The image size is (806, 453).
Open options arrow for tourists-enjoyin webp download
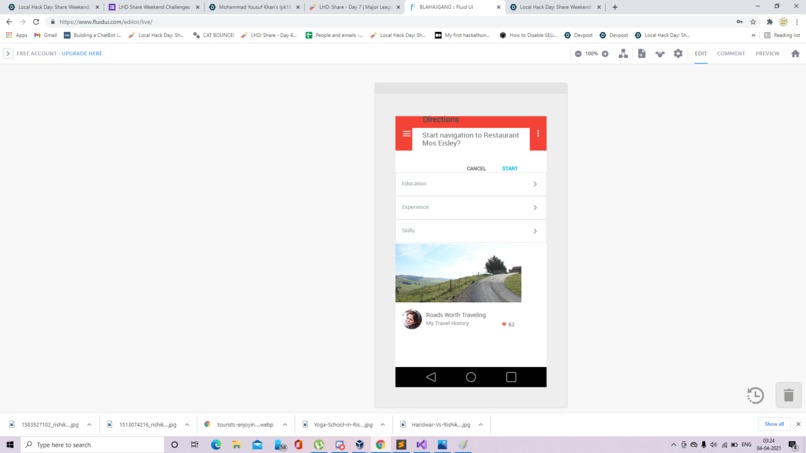click(x=285, y=425)
